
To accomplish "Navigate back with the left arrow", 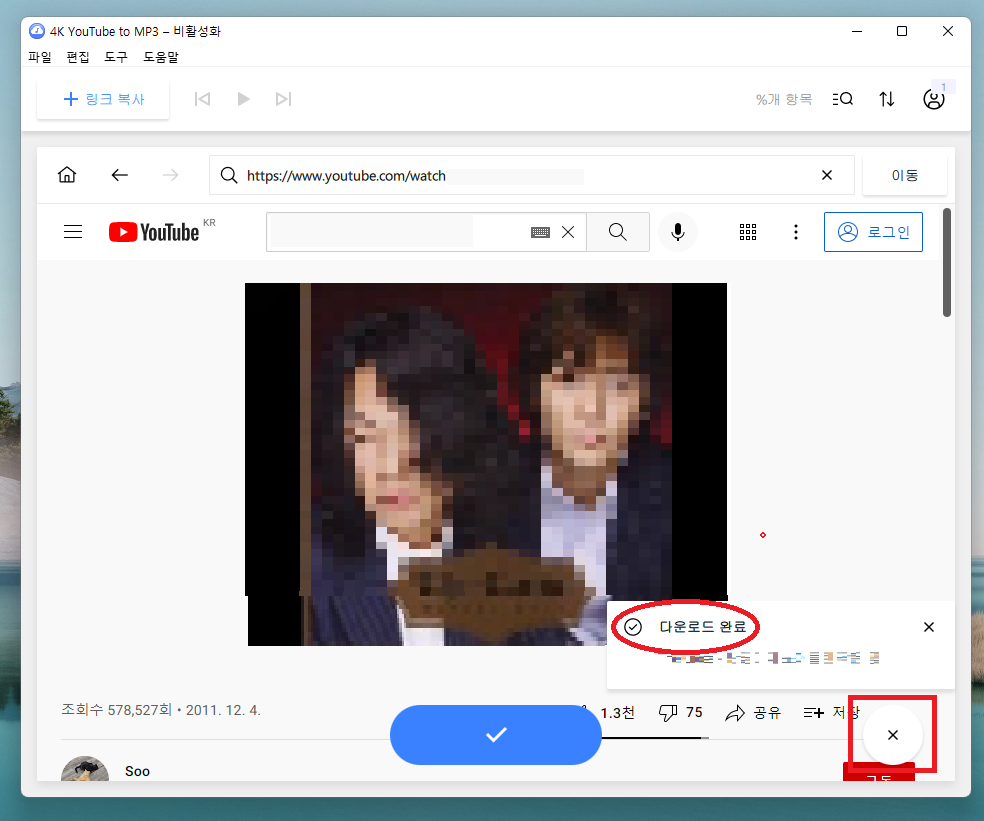I will (119, 175).
